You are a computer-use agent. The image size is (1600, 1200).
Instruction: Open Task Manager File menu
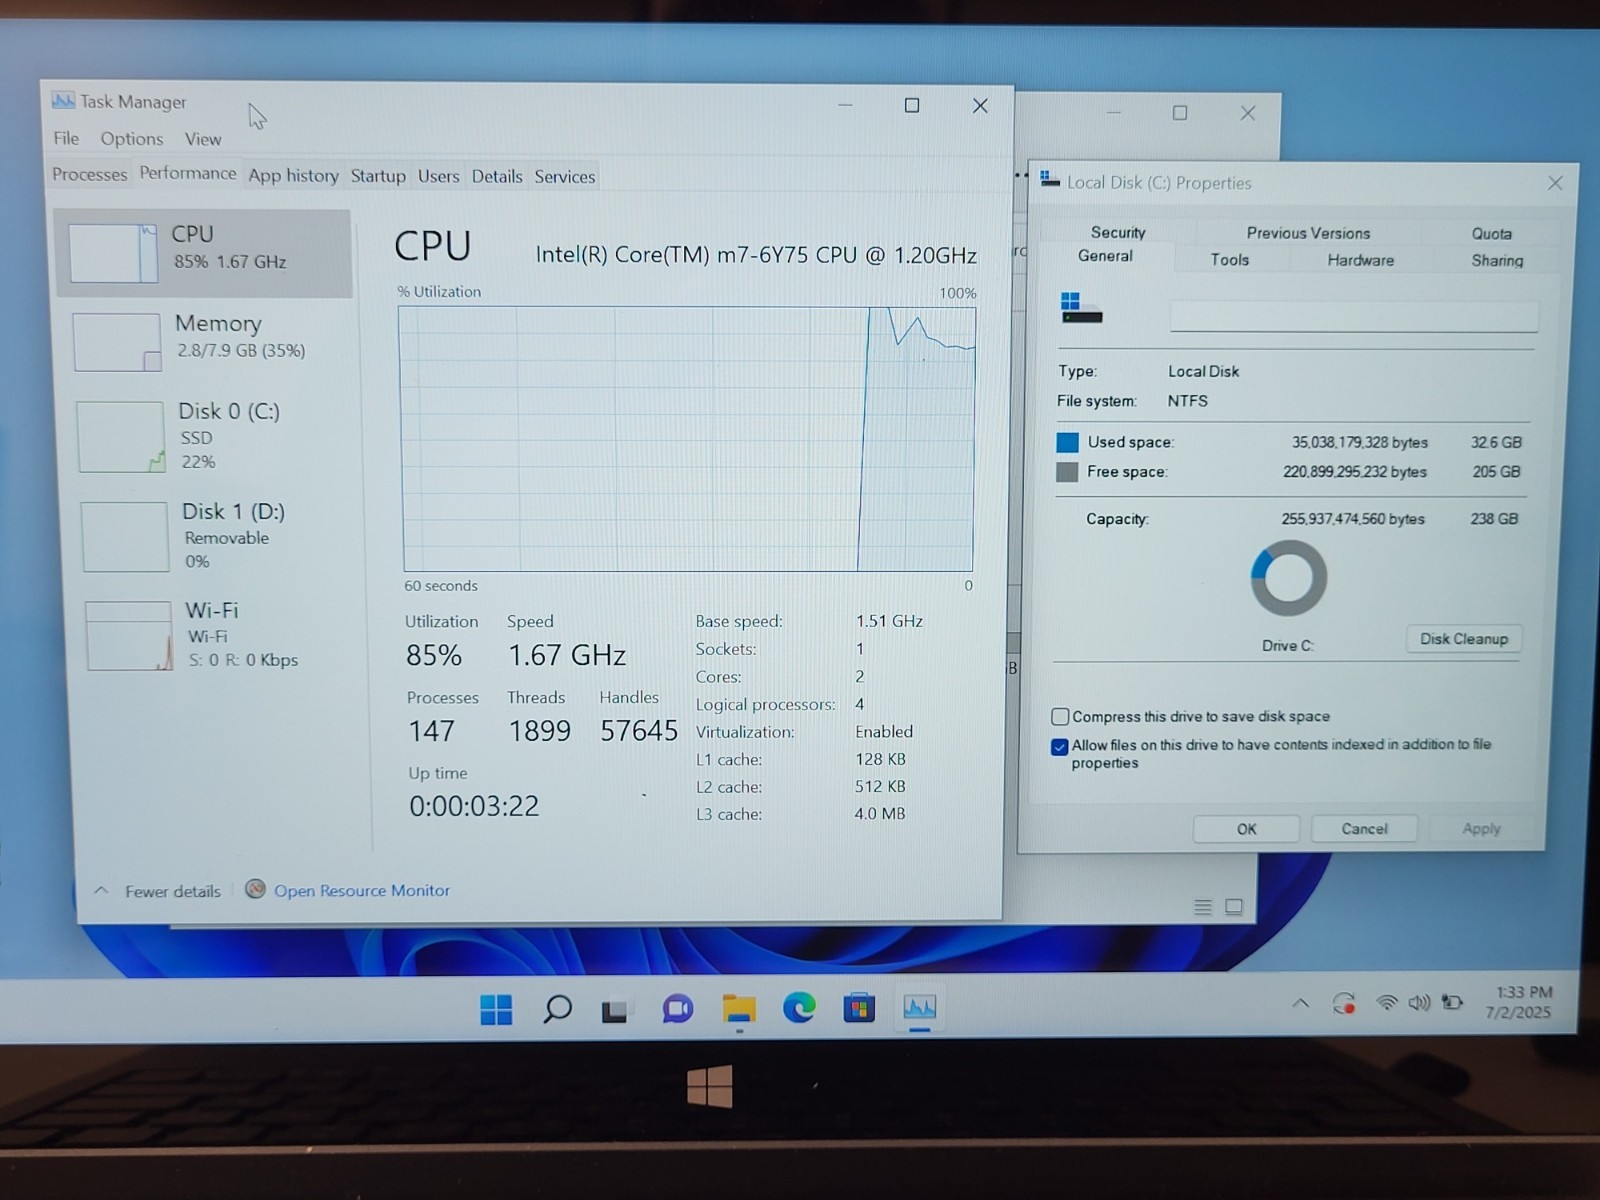coord(66,138)
